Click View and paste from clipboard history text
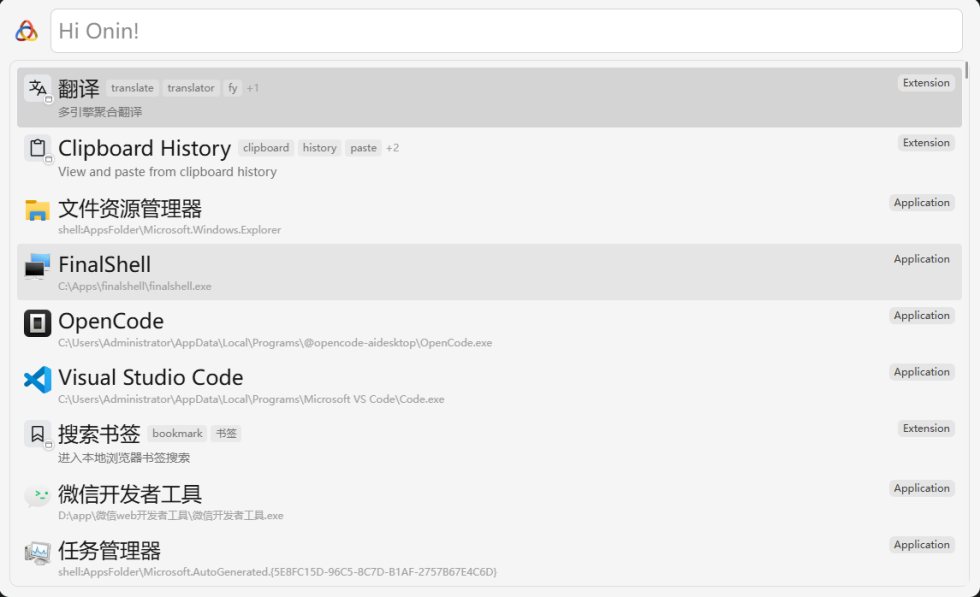The height and width of the screenshot is (597, 980). (x=168, y=171)
